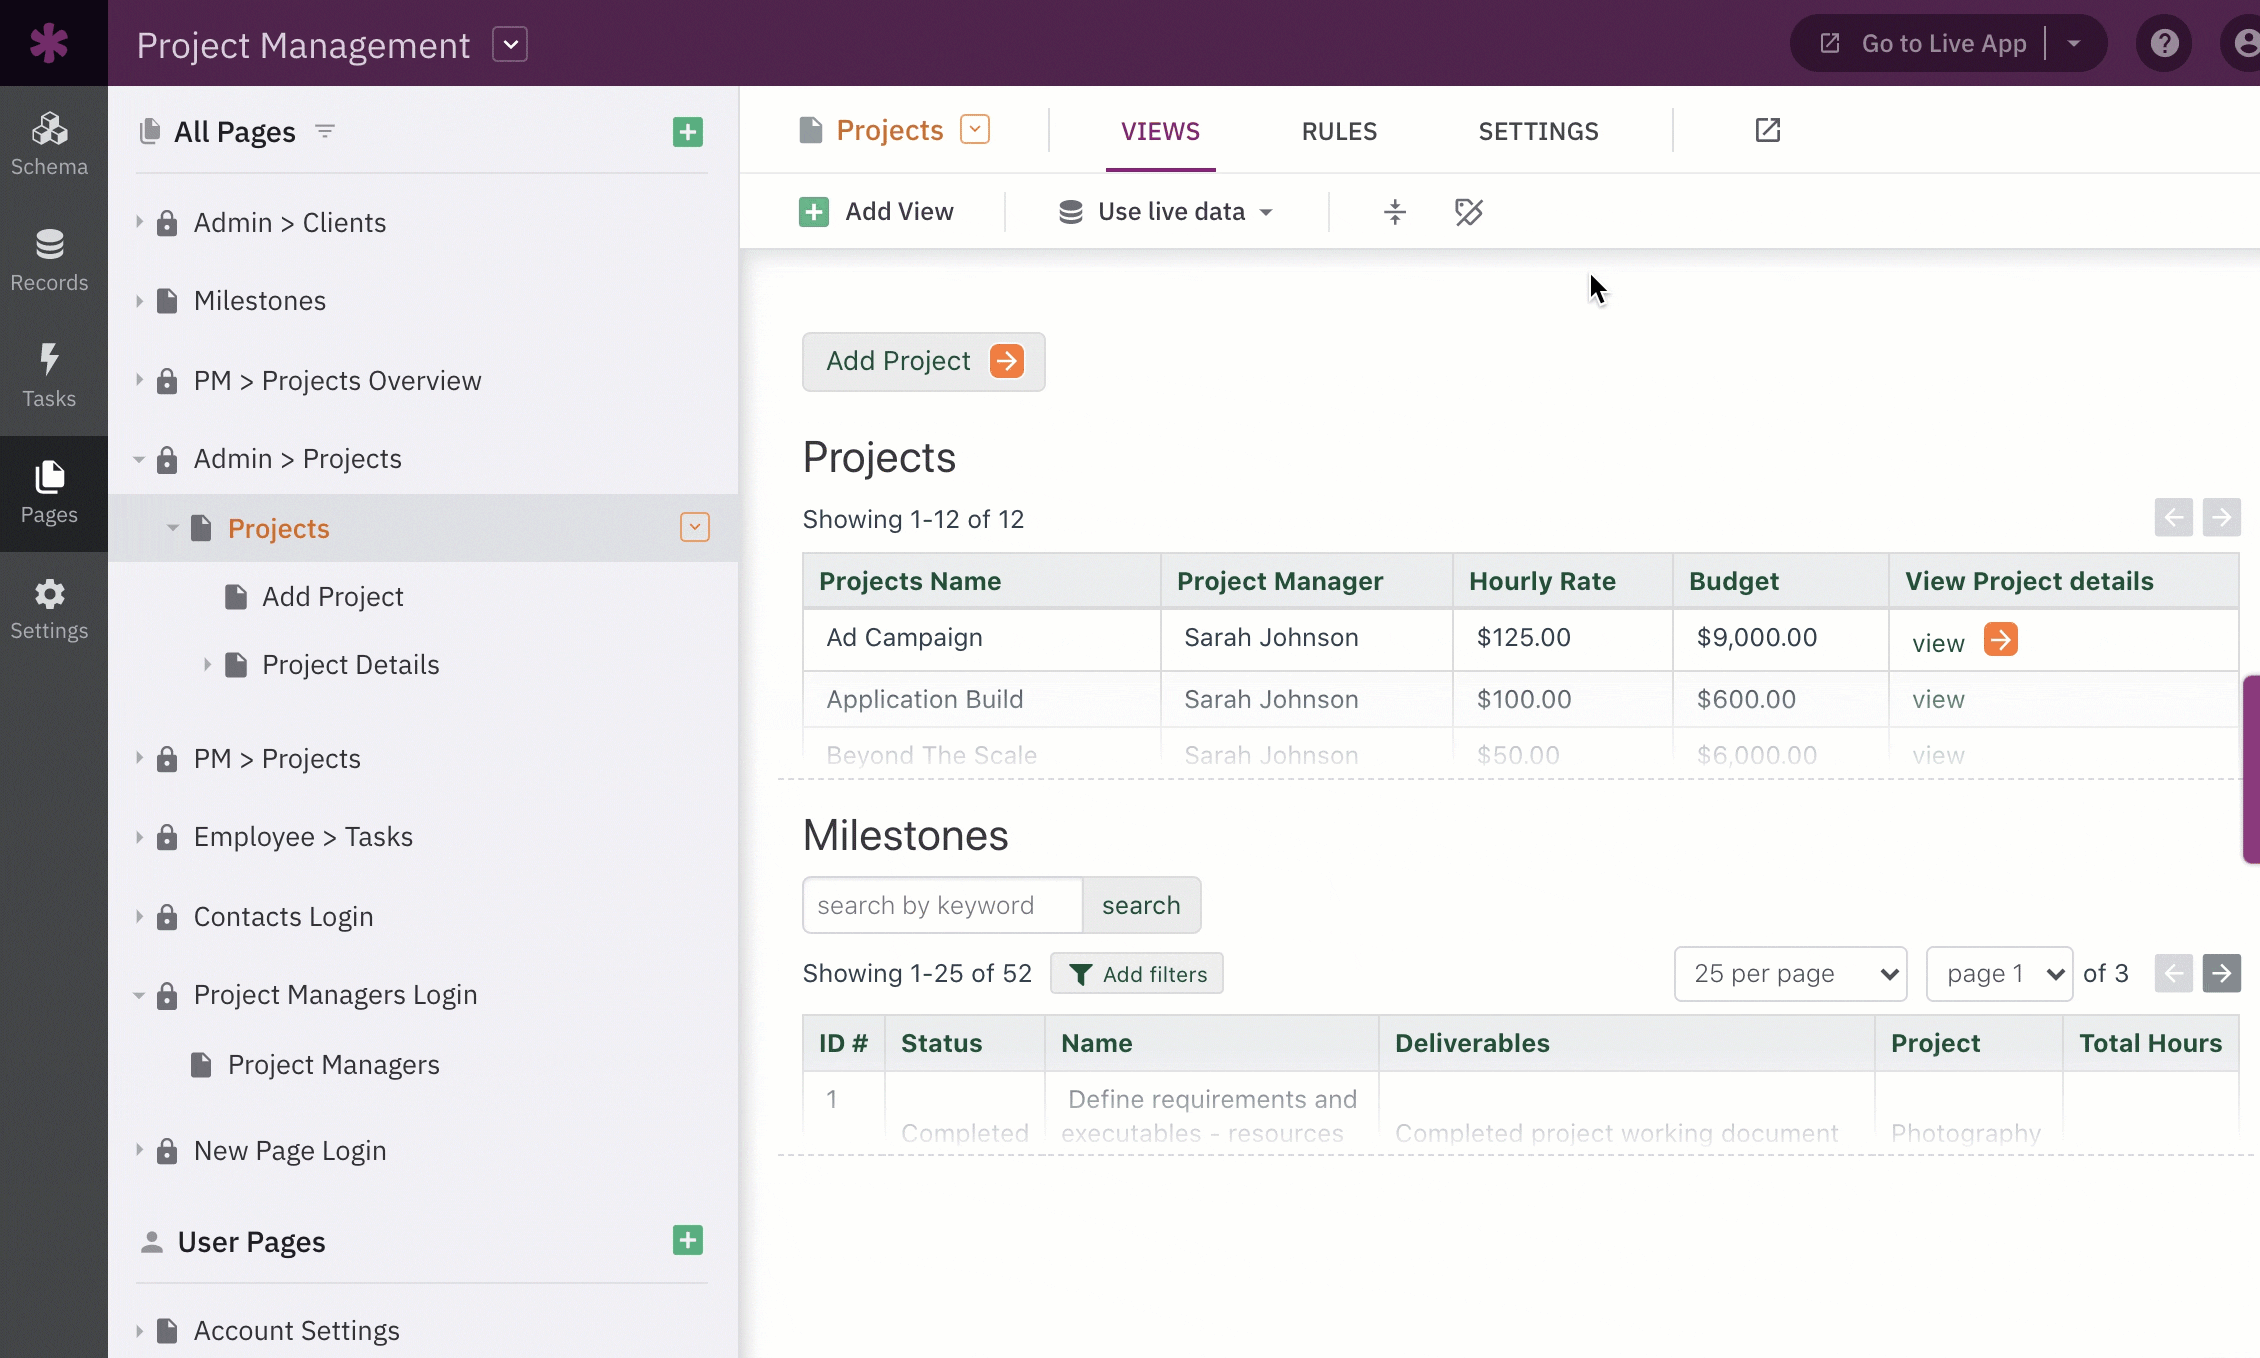
Task: Go to next Projects table page
Action: point(2221,517)
